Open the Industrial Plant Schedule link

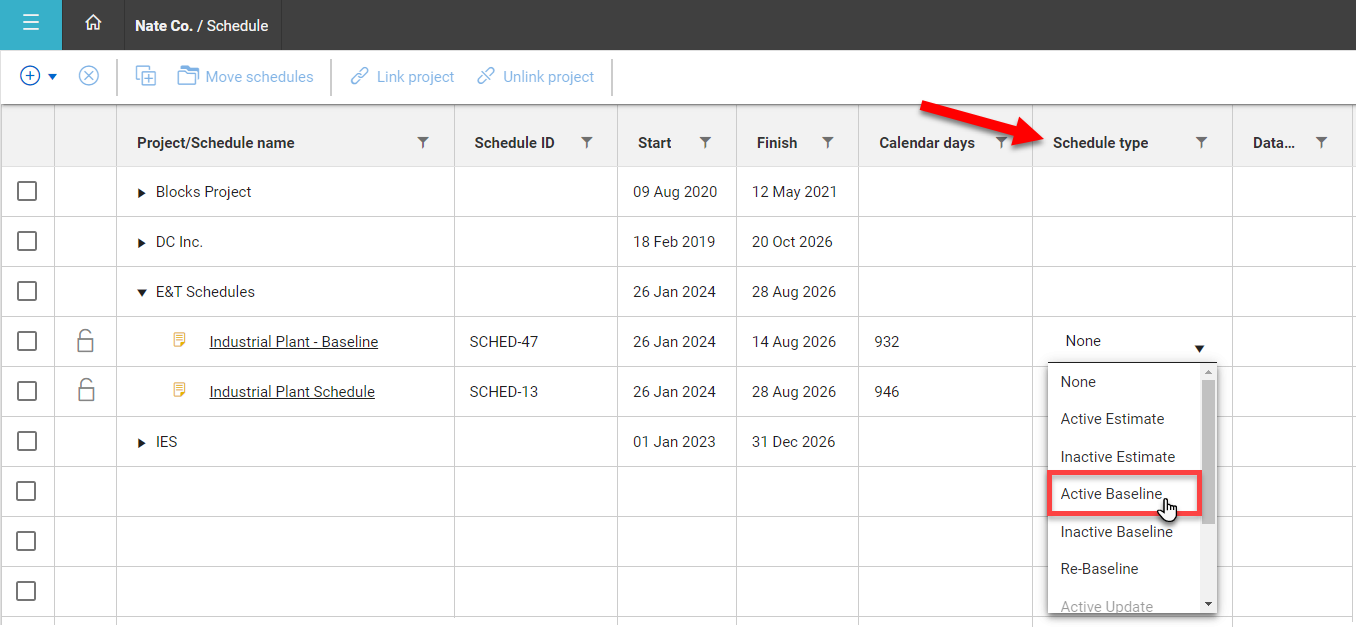291,391
